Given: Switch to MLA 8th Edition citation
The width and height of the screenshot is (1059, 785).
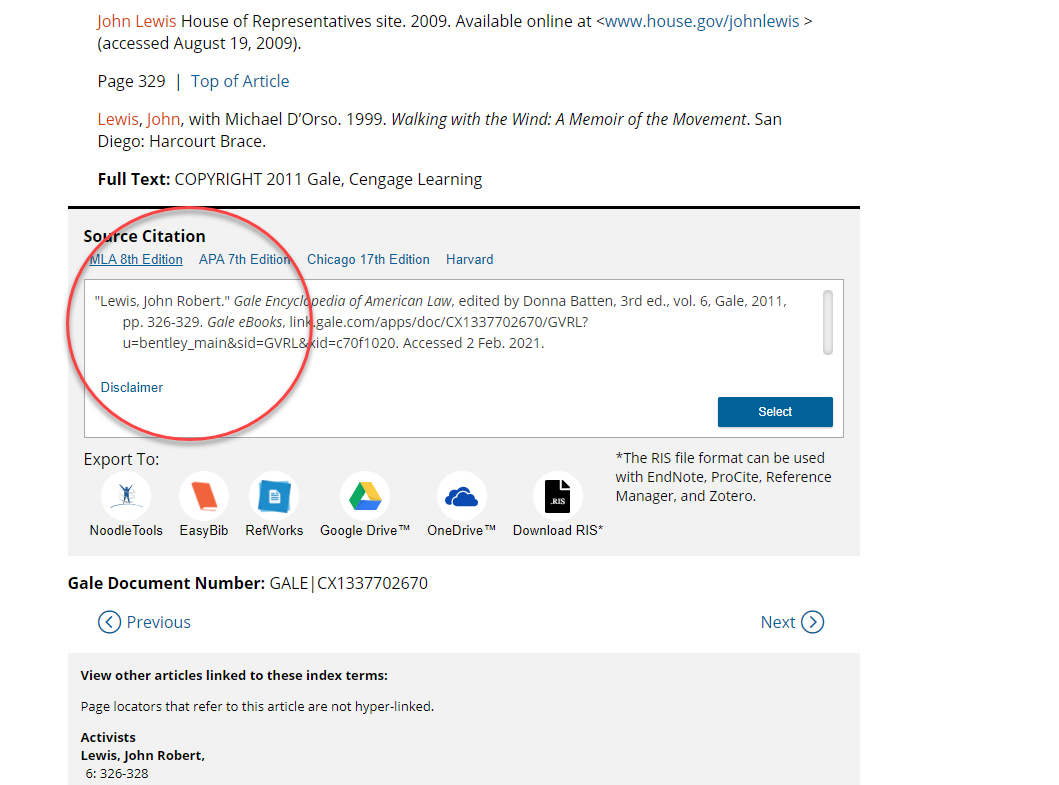Looking at the screenshot, I should pos(136,259).
